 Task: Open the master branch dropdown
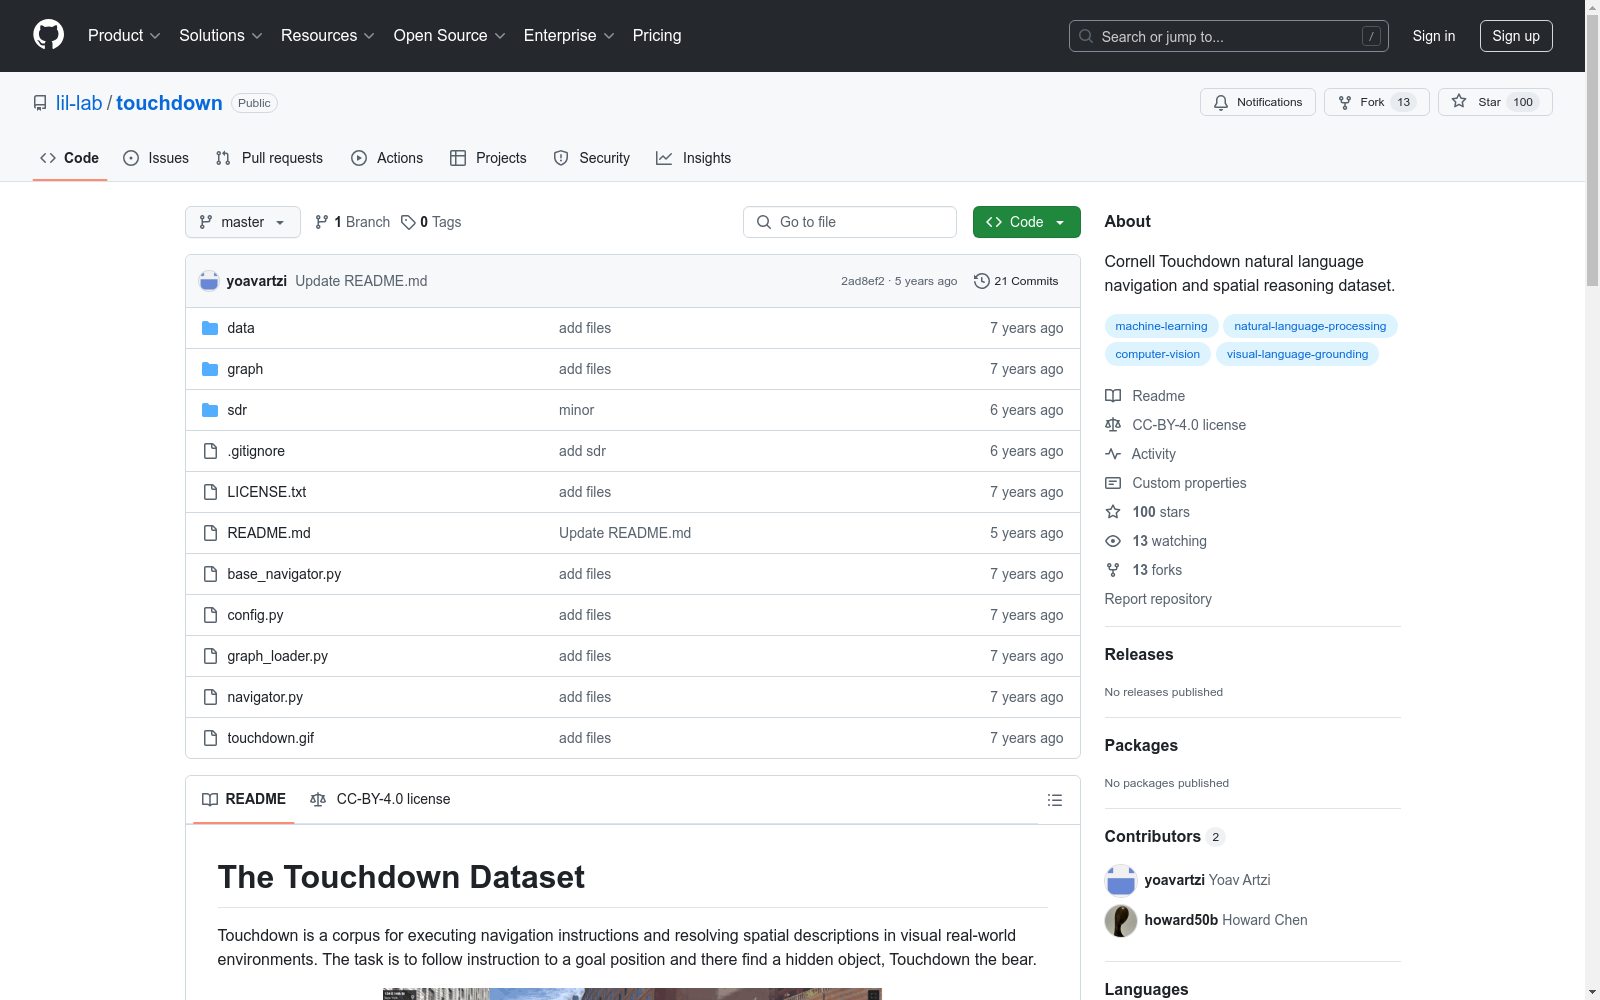[x=243, y=222]
